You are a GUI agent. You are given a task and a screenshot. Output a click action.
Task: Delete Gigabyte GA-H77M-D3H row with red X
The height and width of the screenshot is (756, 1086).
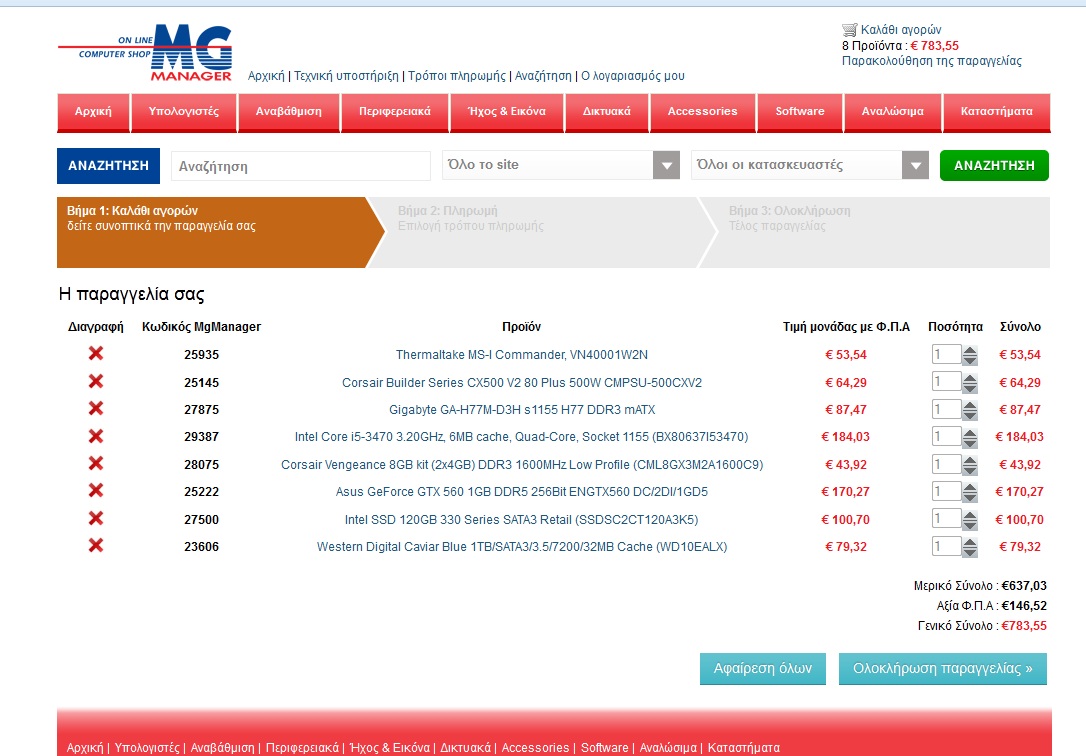coord(96,408)
